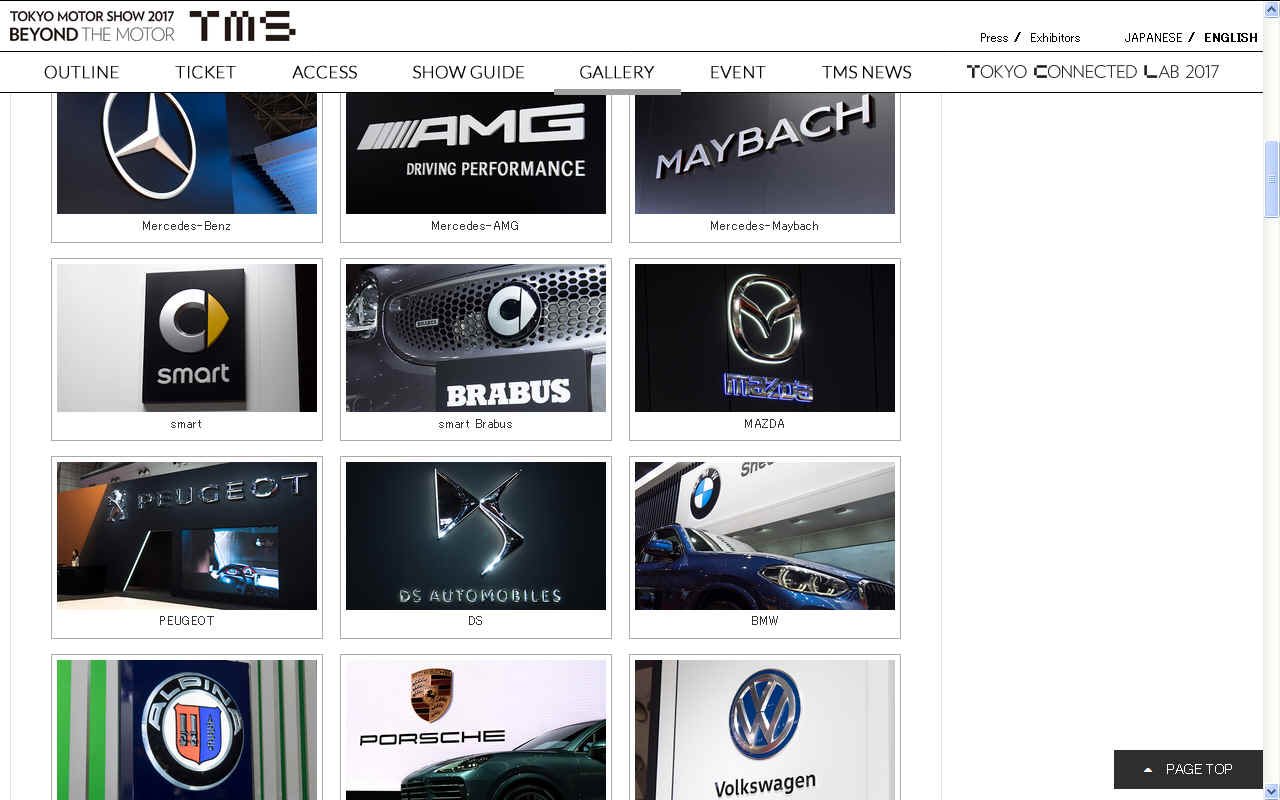Screen dimensions: 1280x800
Task: Click the "smart Brabus" caption
Action: [x=475, y=424]
